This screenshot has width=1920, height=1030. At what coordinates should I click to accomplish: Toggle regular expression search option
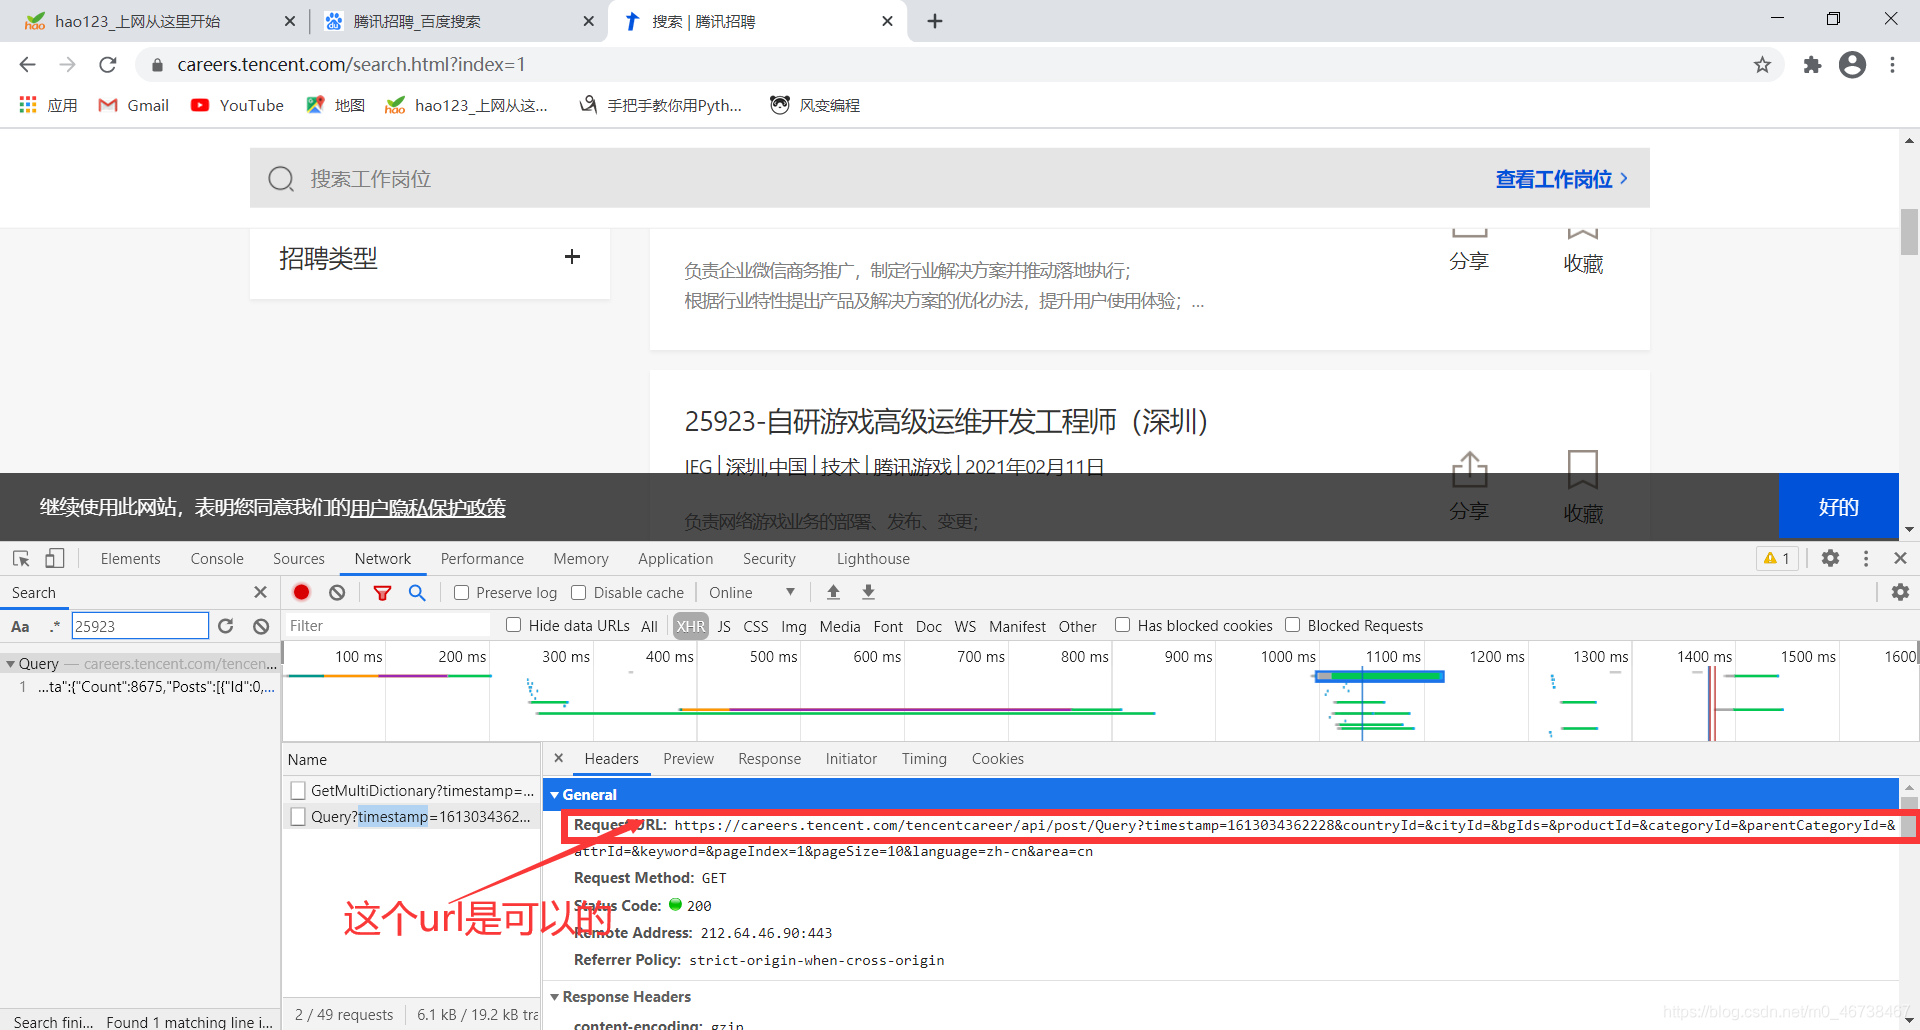55,626
